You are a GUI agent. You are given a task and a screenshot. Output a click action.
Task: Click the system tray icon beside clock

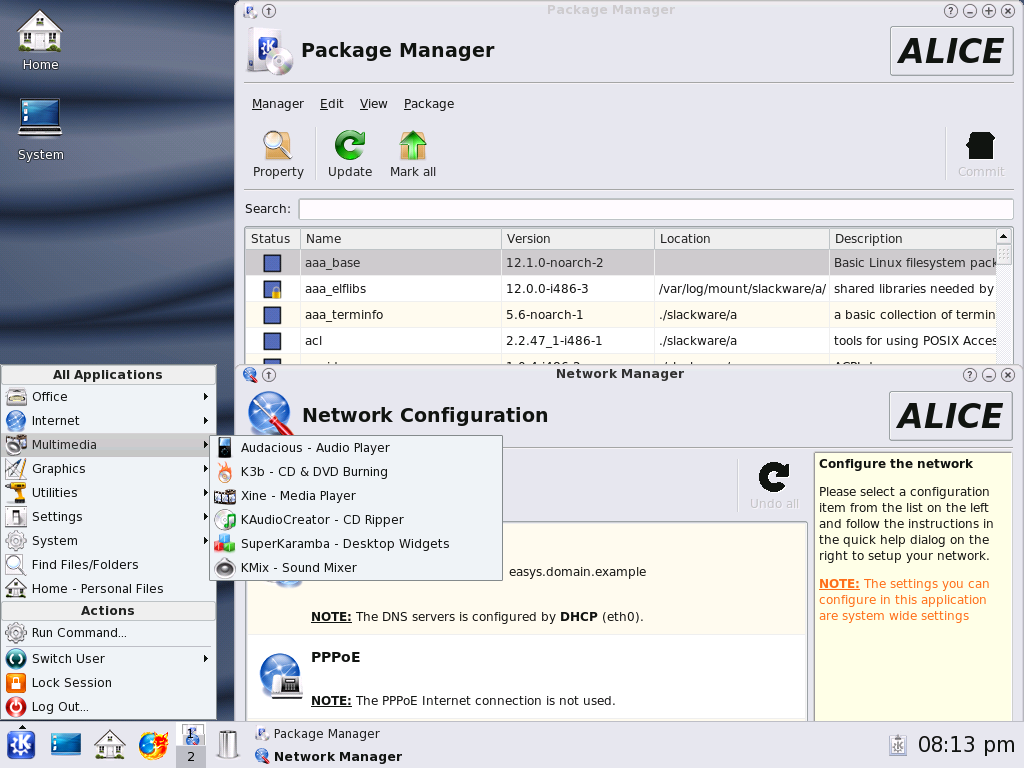(x=899, y=745)
